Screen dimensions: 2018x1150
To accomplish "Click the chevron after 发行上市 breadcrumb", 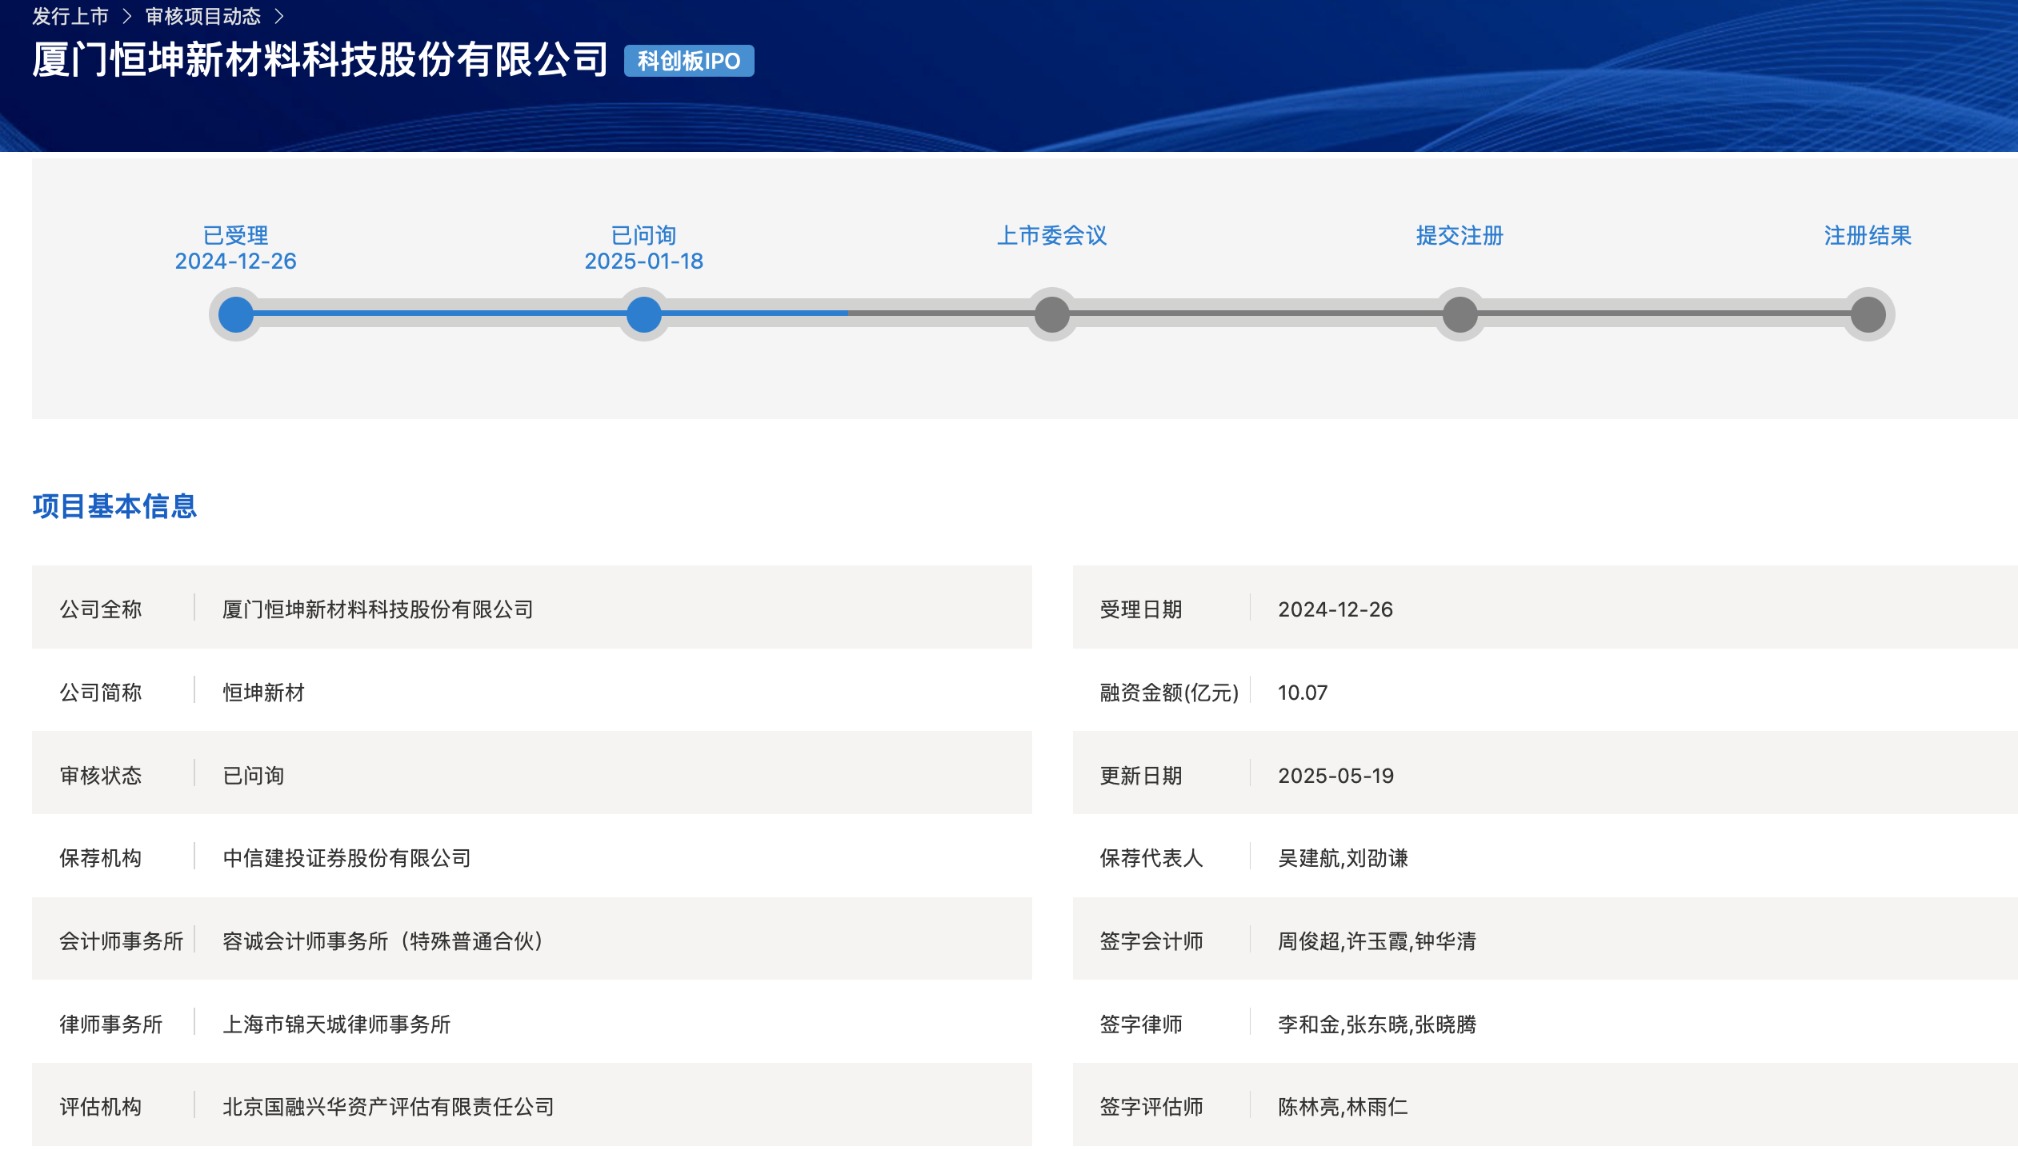I will [127, 16].
